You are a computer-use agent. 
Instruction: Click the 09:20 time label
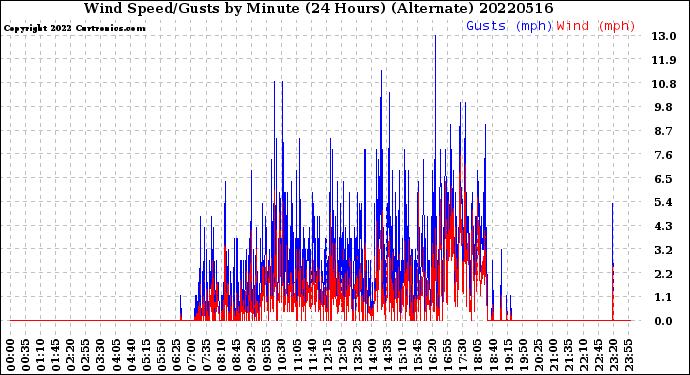point(252,355)
